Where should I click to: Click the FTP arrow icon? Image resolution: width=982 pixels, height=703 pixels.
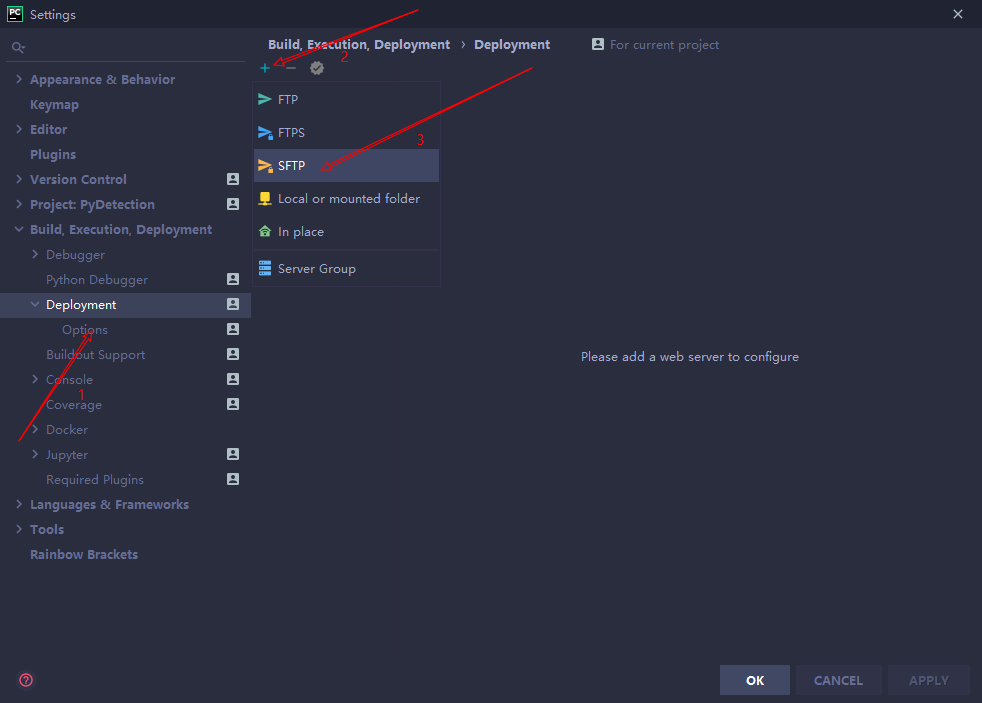[265, 100]
